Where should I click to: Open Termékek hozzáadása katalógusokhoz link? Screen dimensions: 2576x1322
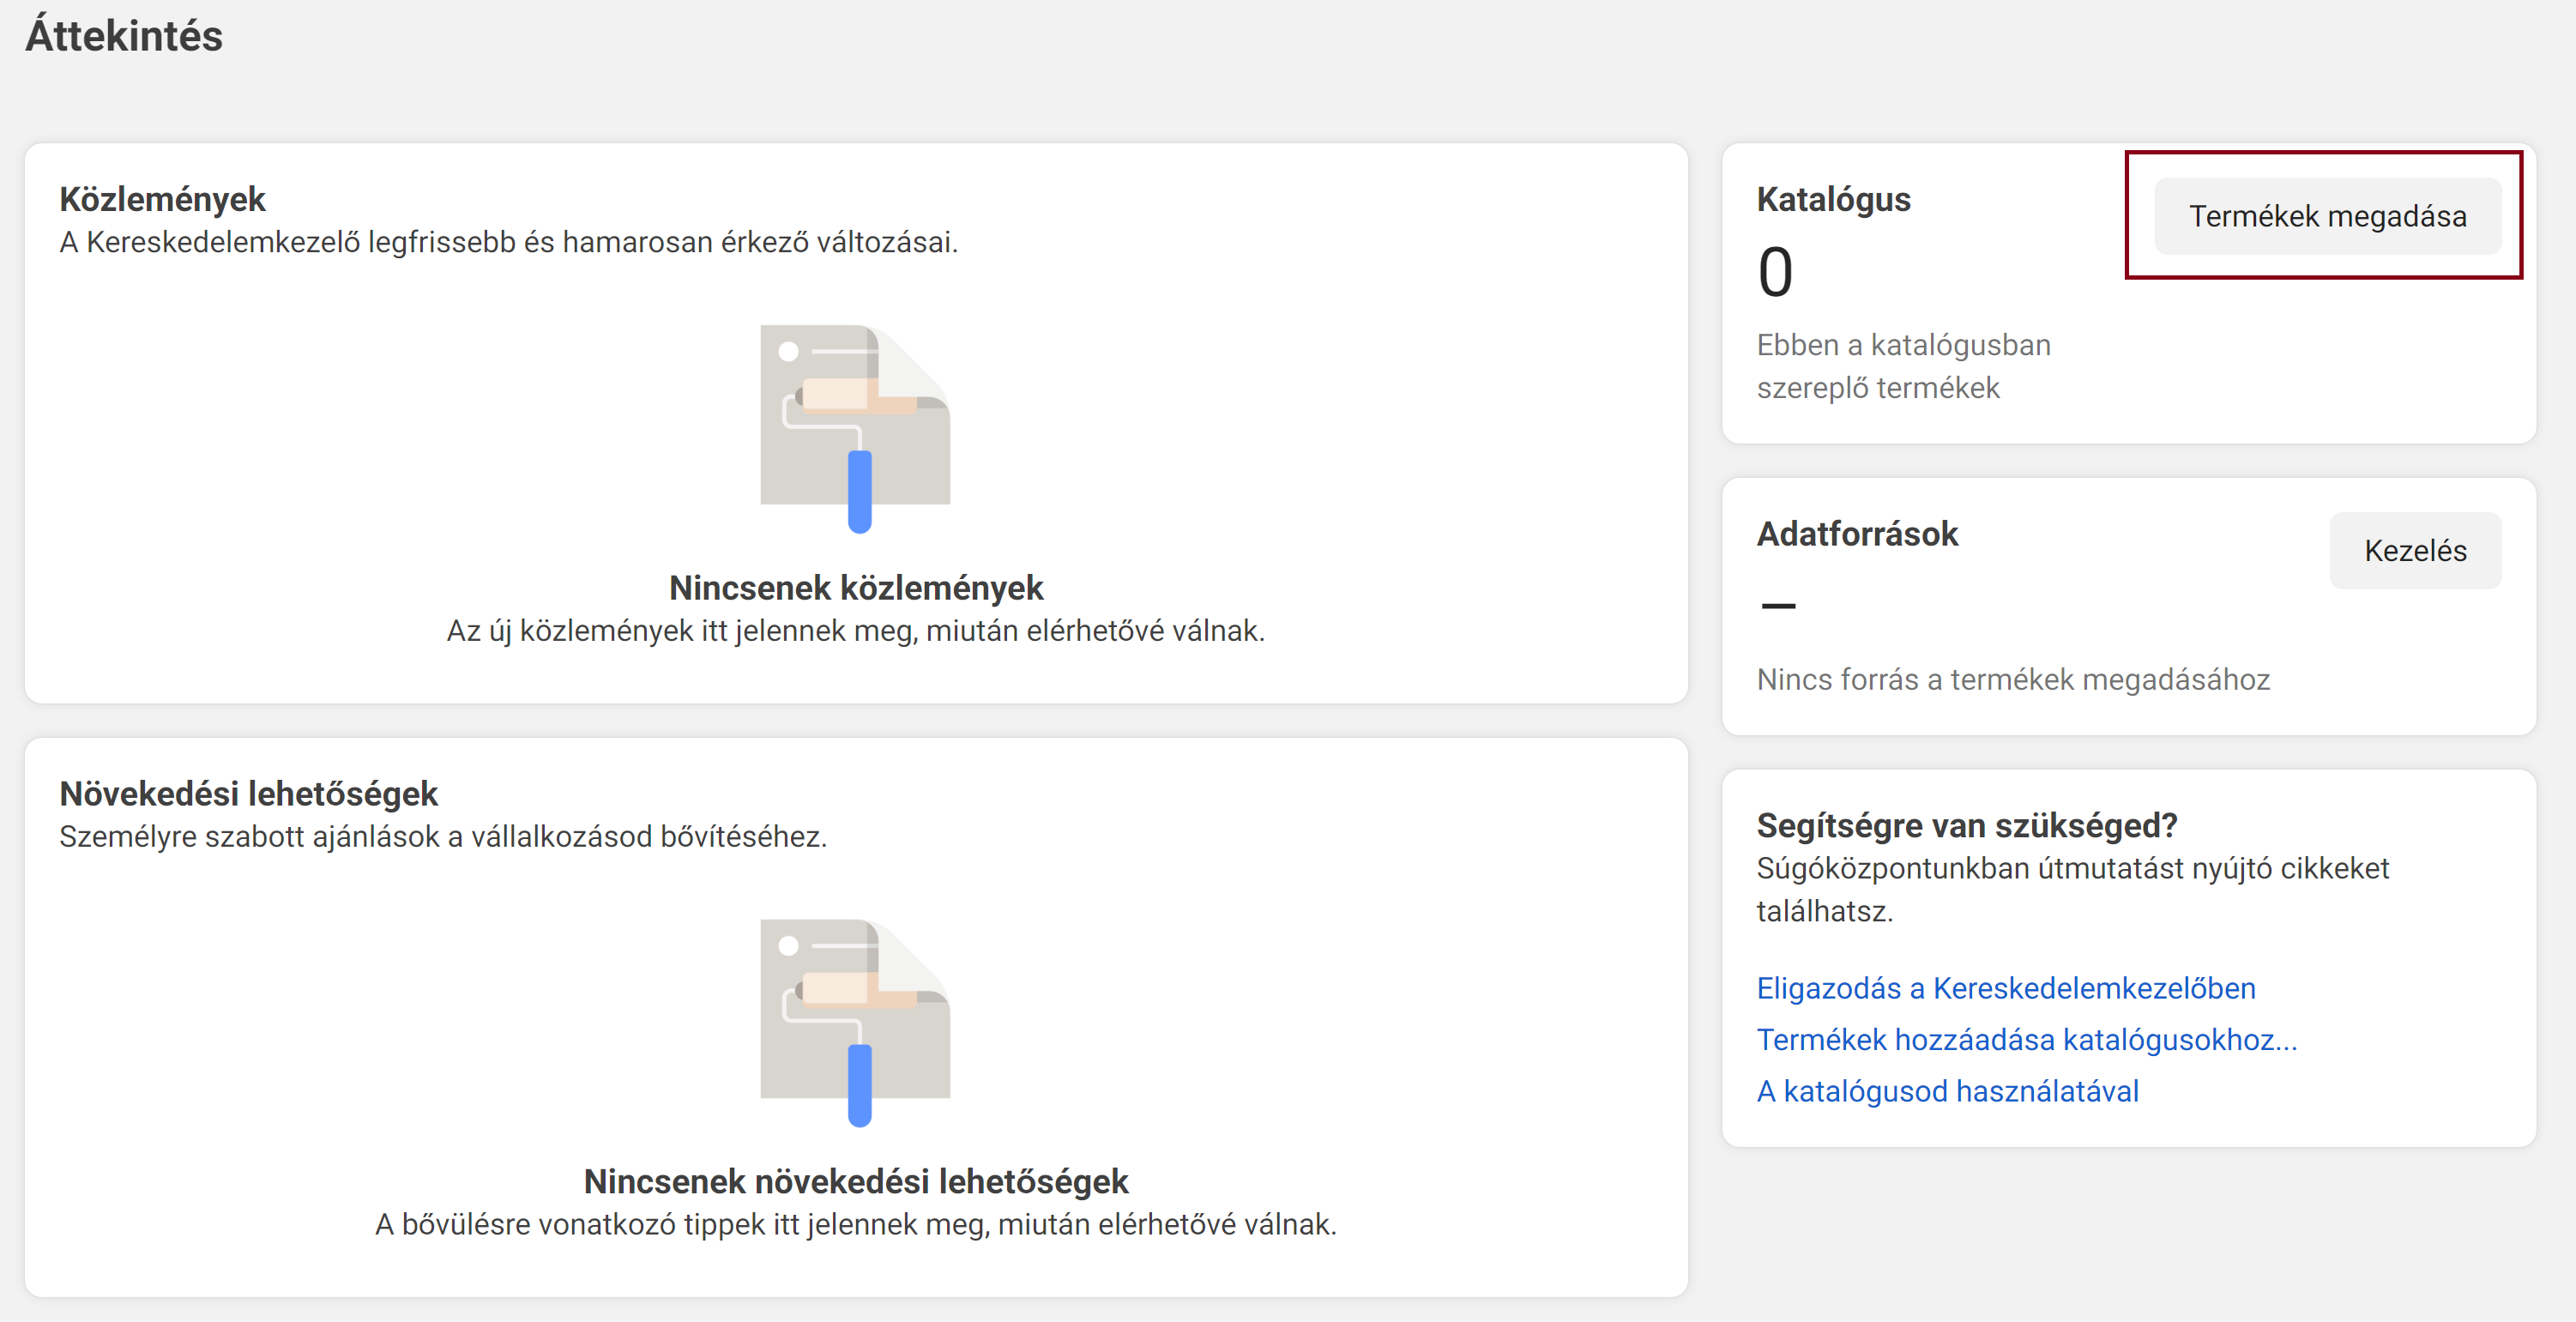click(2027, 1040)
